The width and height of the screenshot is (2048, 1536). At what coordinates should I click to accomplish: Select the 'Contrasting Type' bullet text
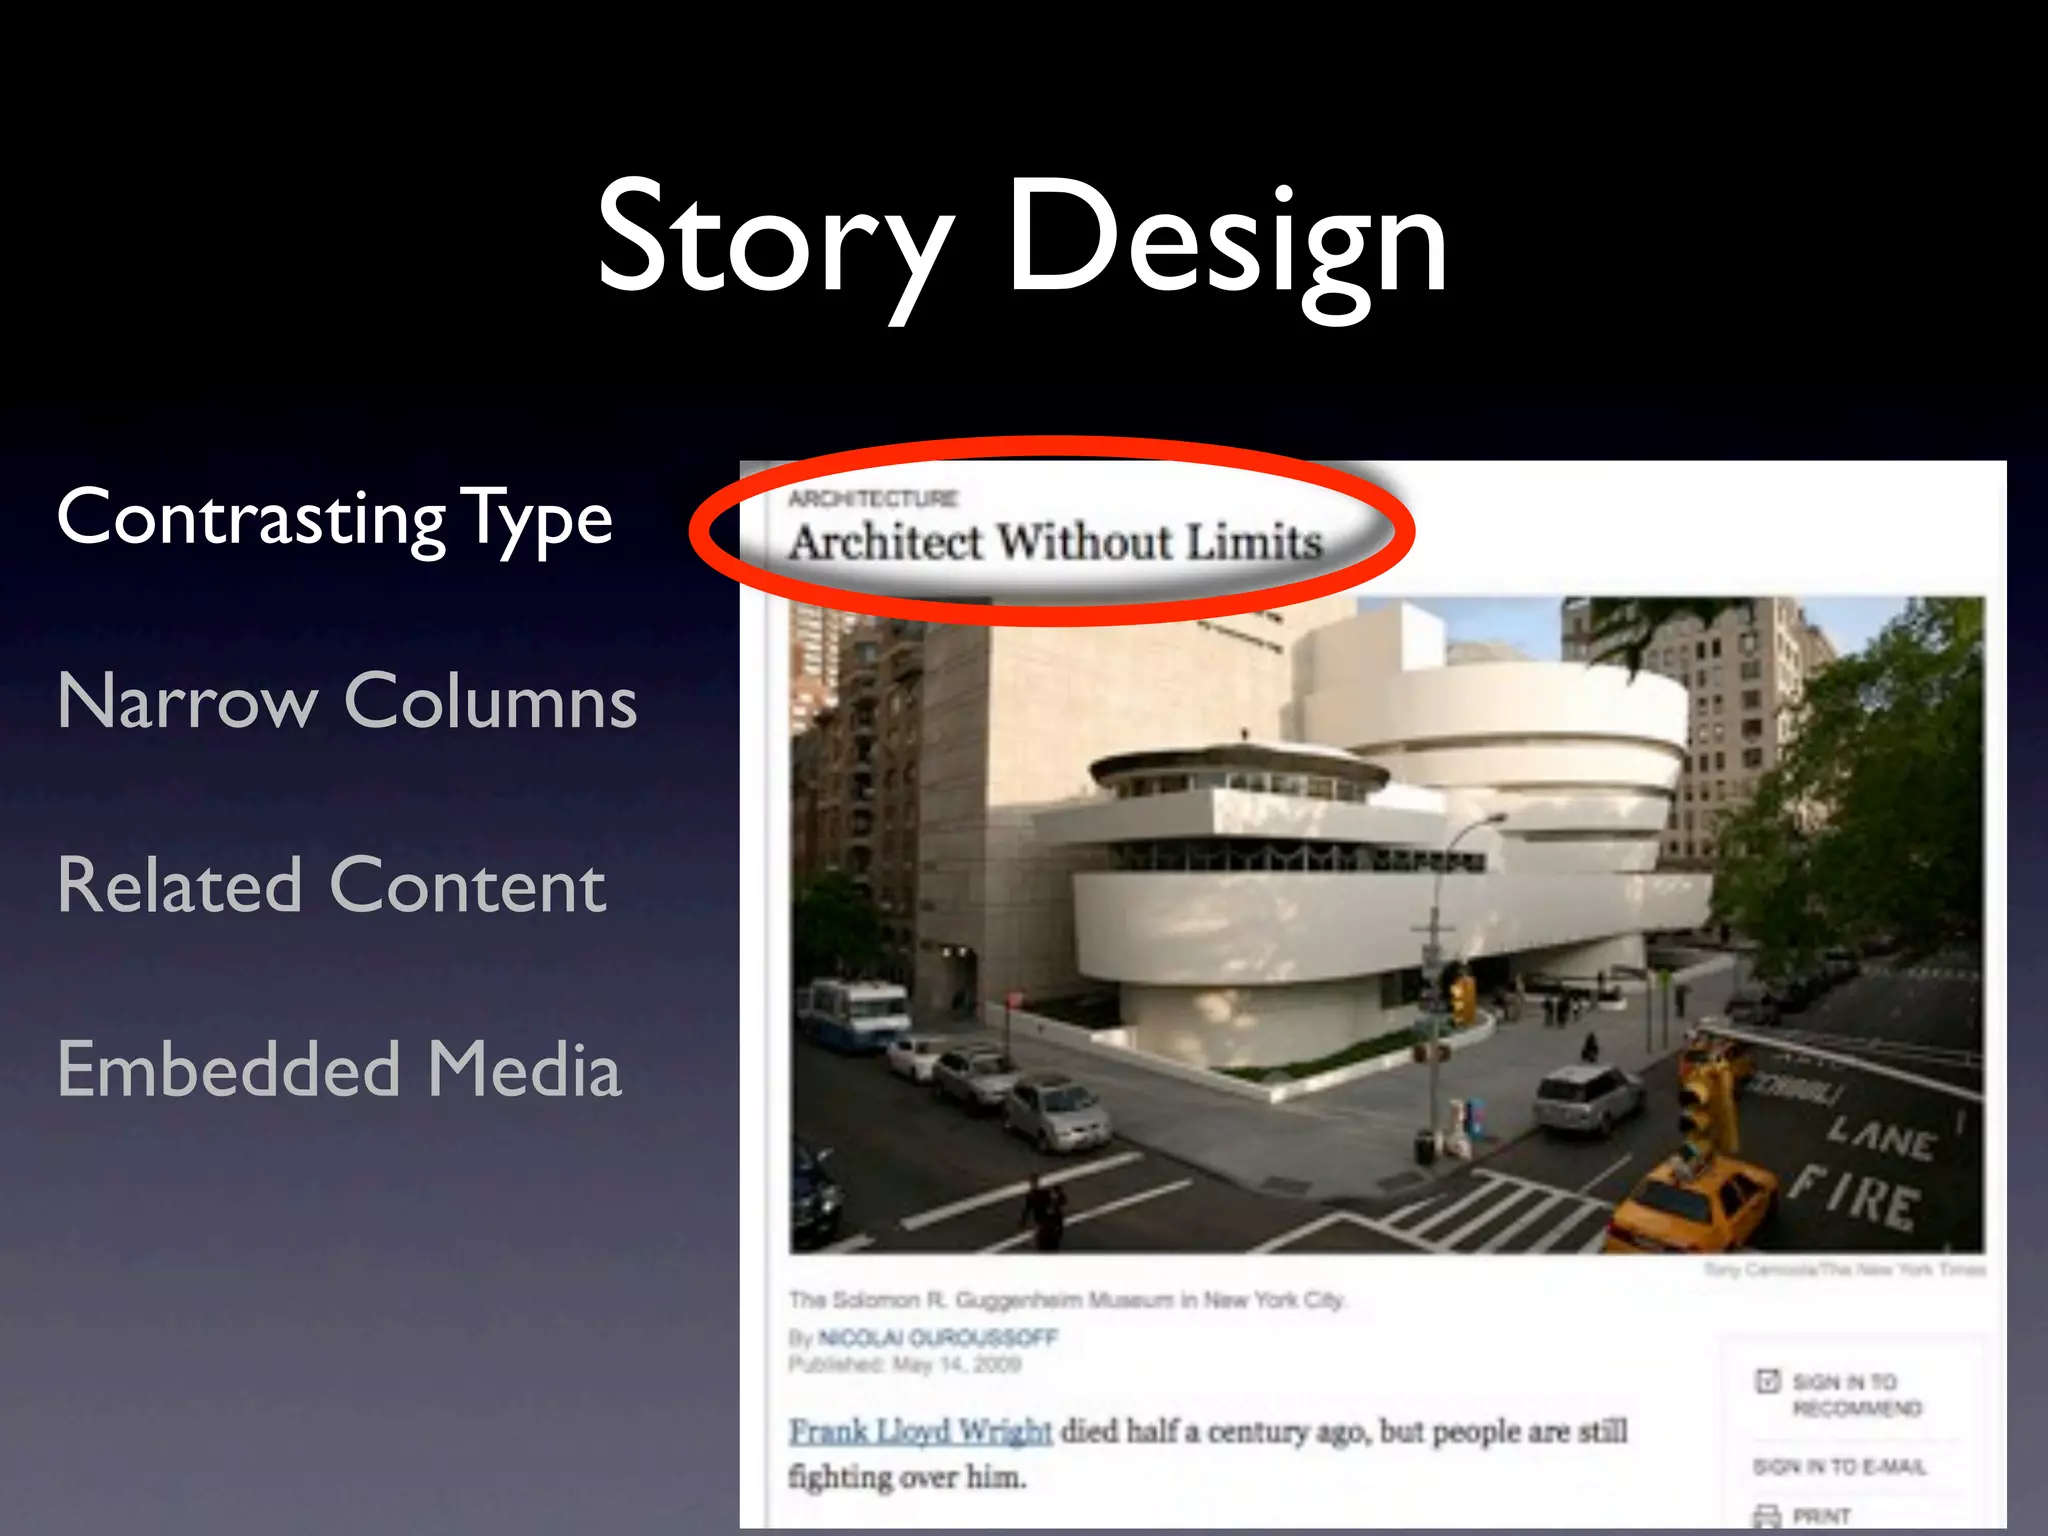(x=335, y=521)
